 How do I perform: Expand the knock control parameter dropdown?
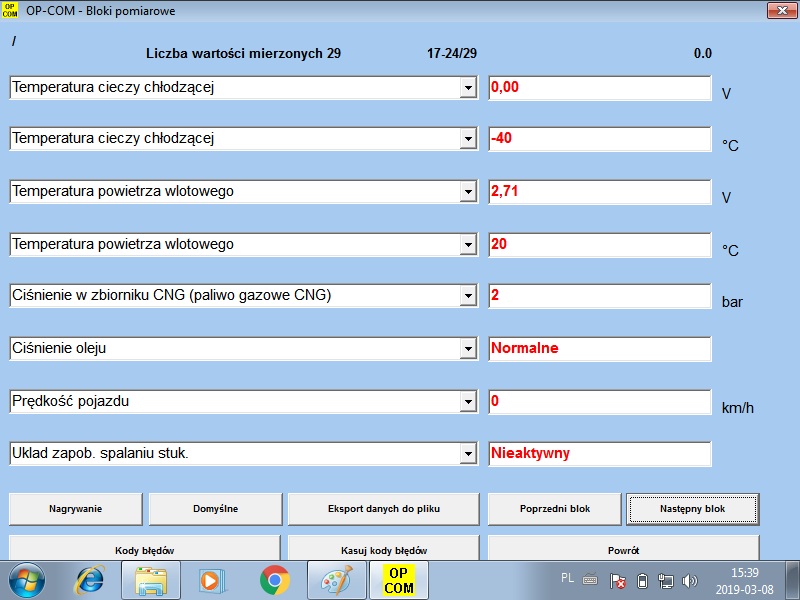[467, 454]
